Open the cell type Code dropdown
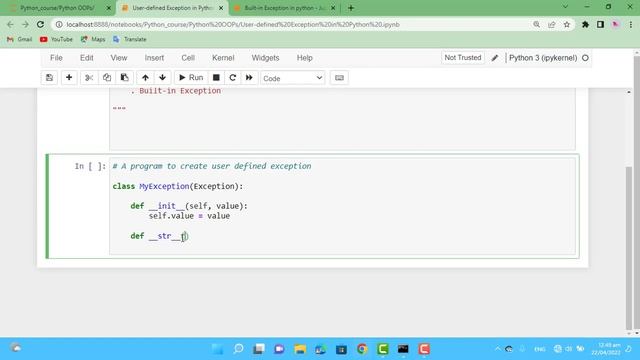 point(293,78)
